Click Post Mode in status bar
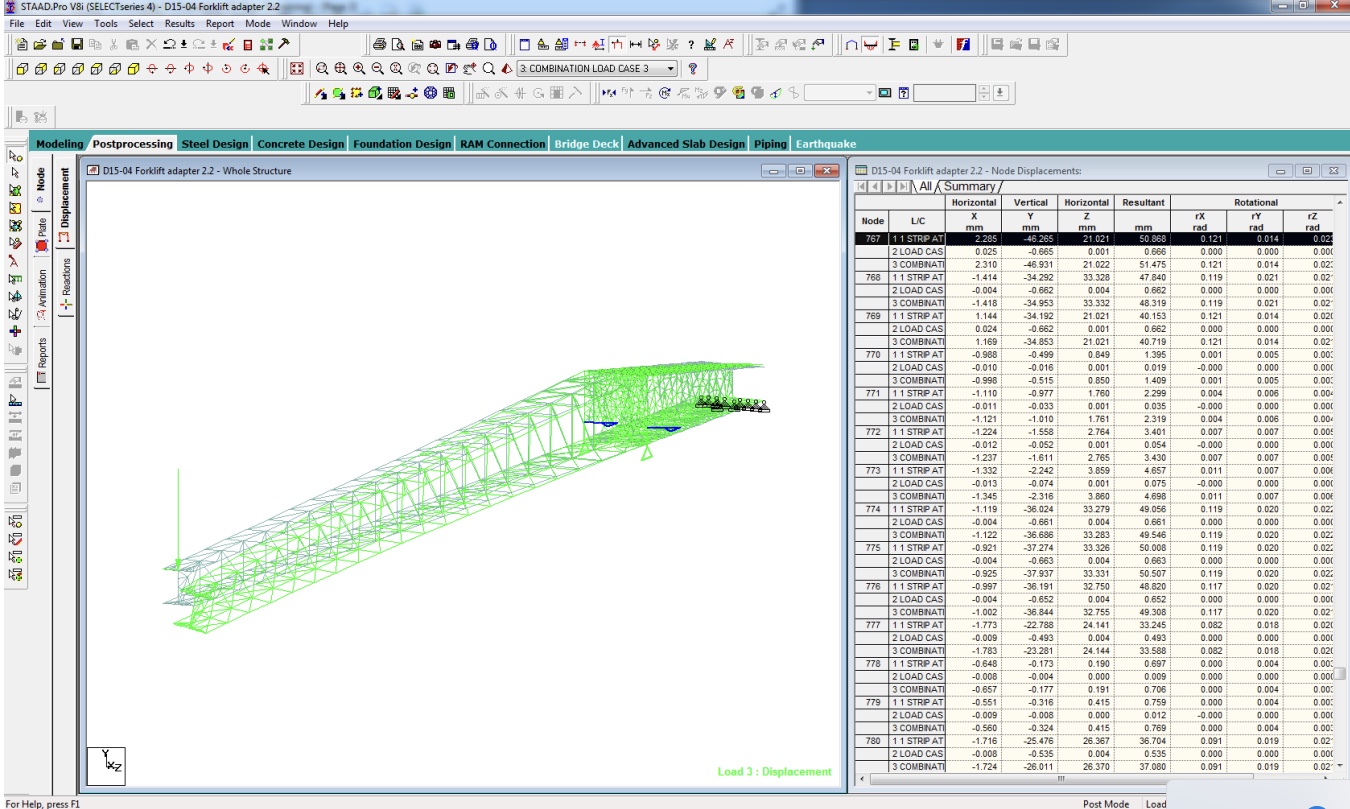Viewport: 1350px width, 809px height. click(1106, 803)
